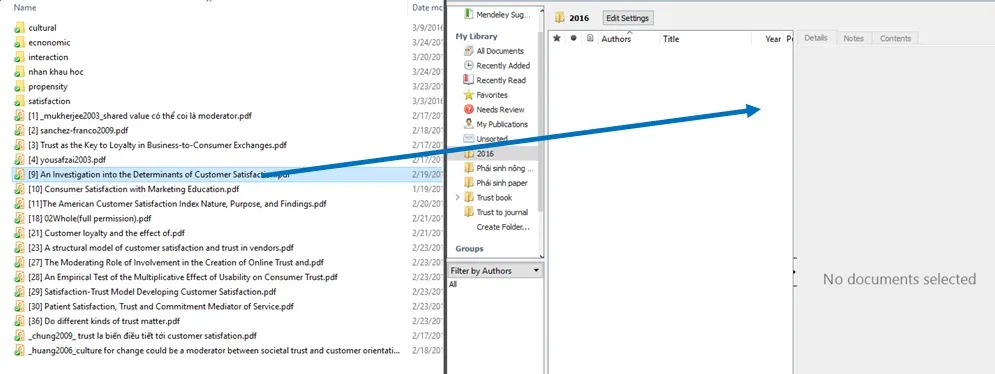The image size is (995, 374).
Task: Click the Phái sinh paper folder icon
Action: pos(469,183)
